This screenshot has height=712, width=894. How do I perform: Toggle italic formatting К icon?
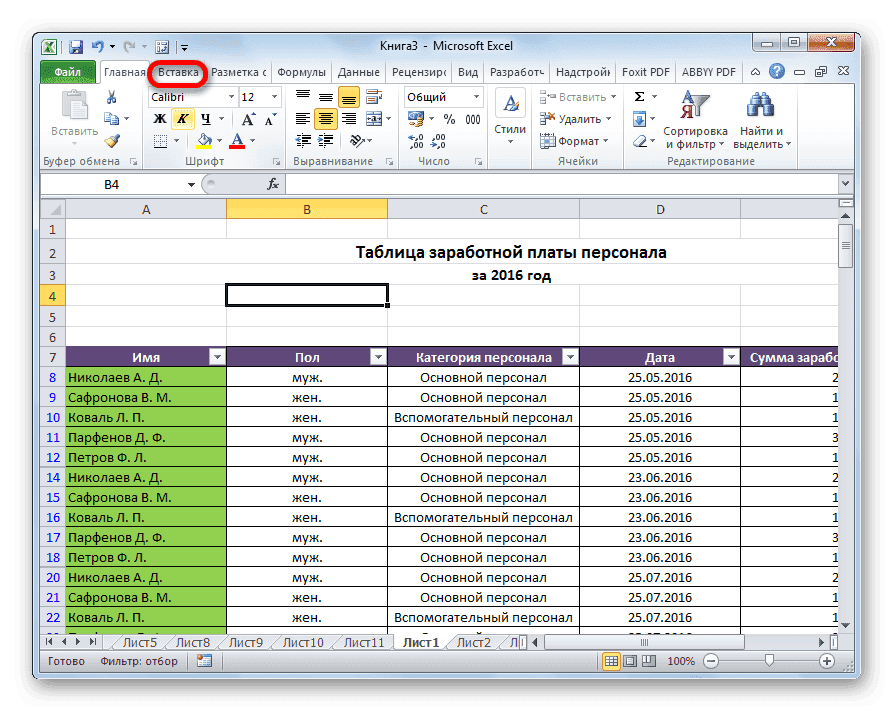(183, 119)
